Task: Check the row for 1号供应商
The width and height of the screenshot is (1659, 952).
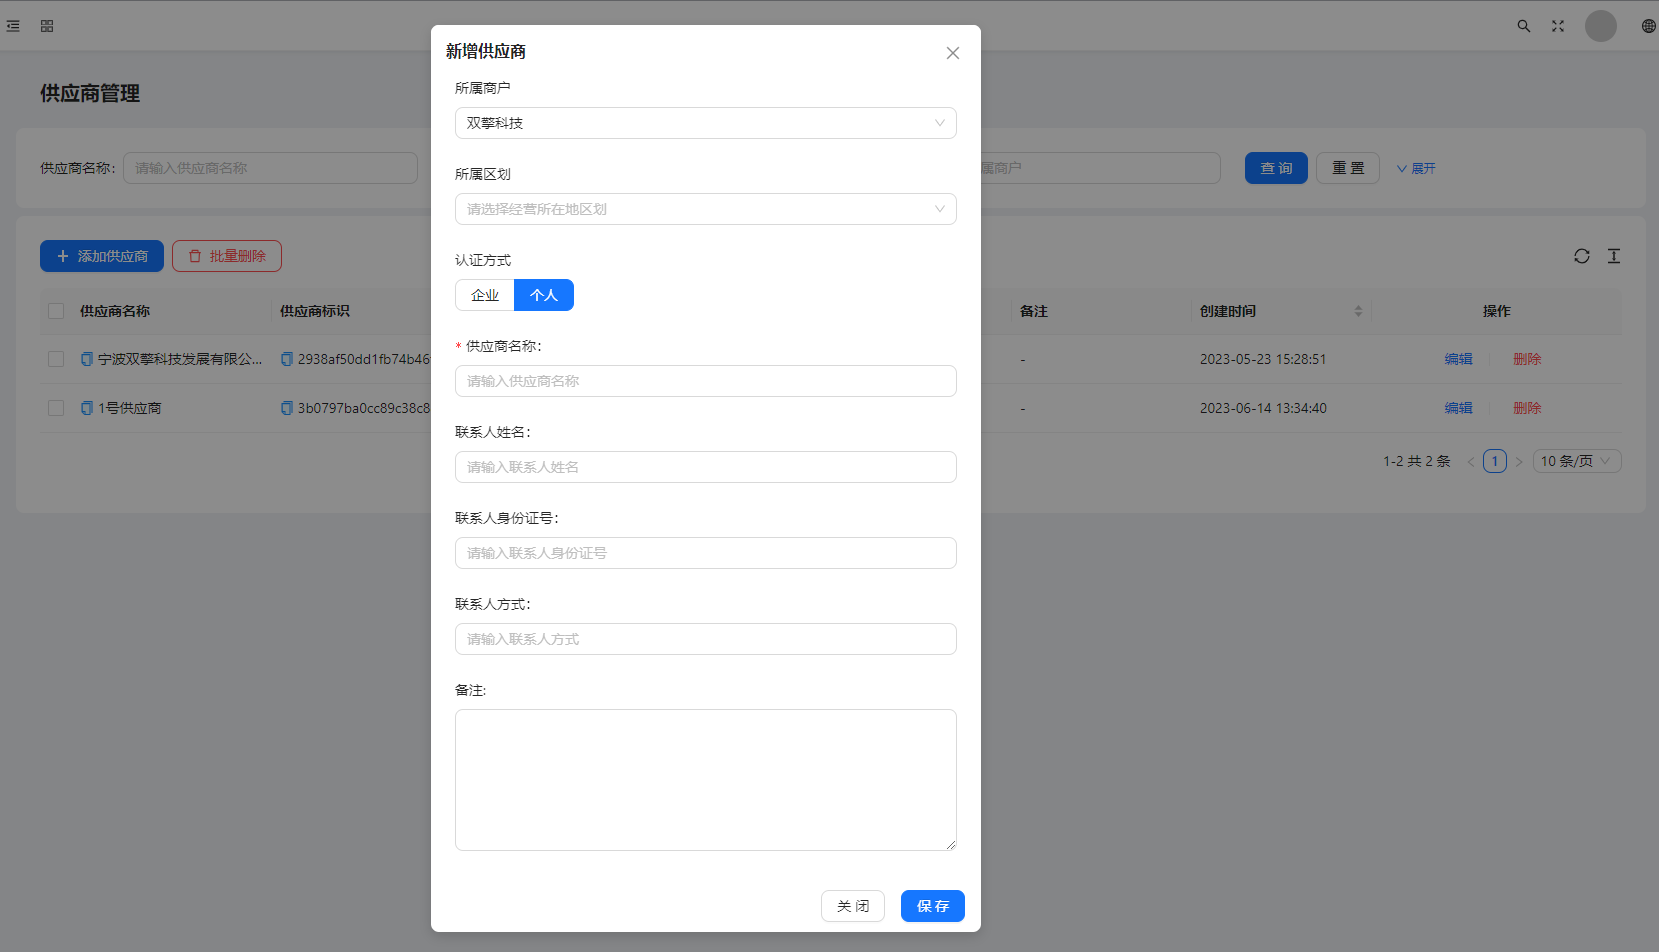Action: [x=56, y=408]
